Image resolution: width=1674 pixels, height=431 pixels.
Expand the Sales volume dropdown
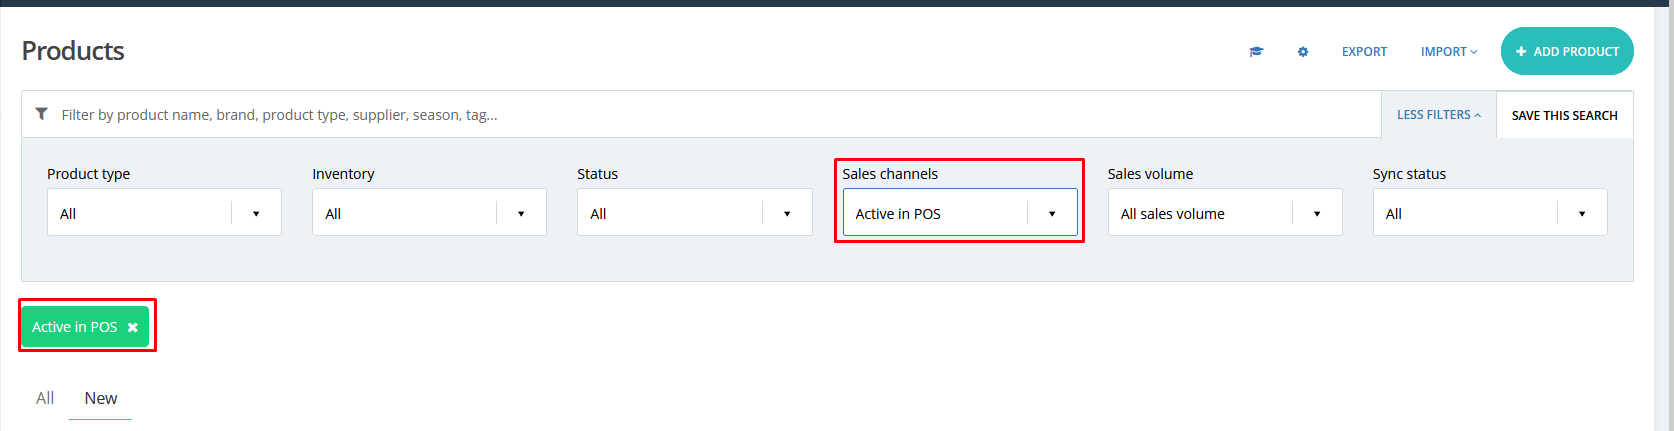click(x=1224, y=213)
